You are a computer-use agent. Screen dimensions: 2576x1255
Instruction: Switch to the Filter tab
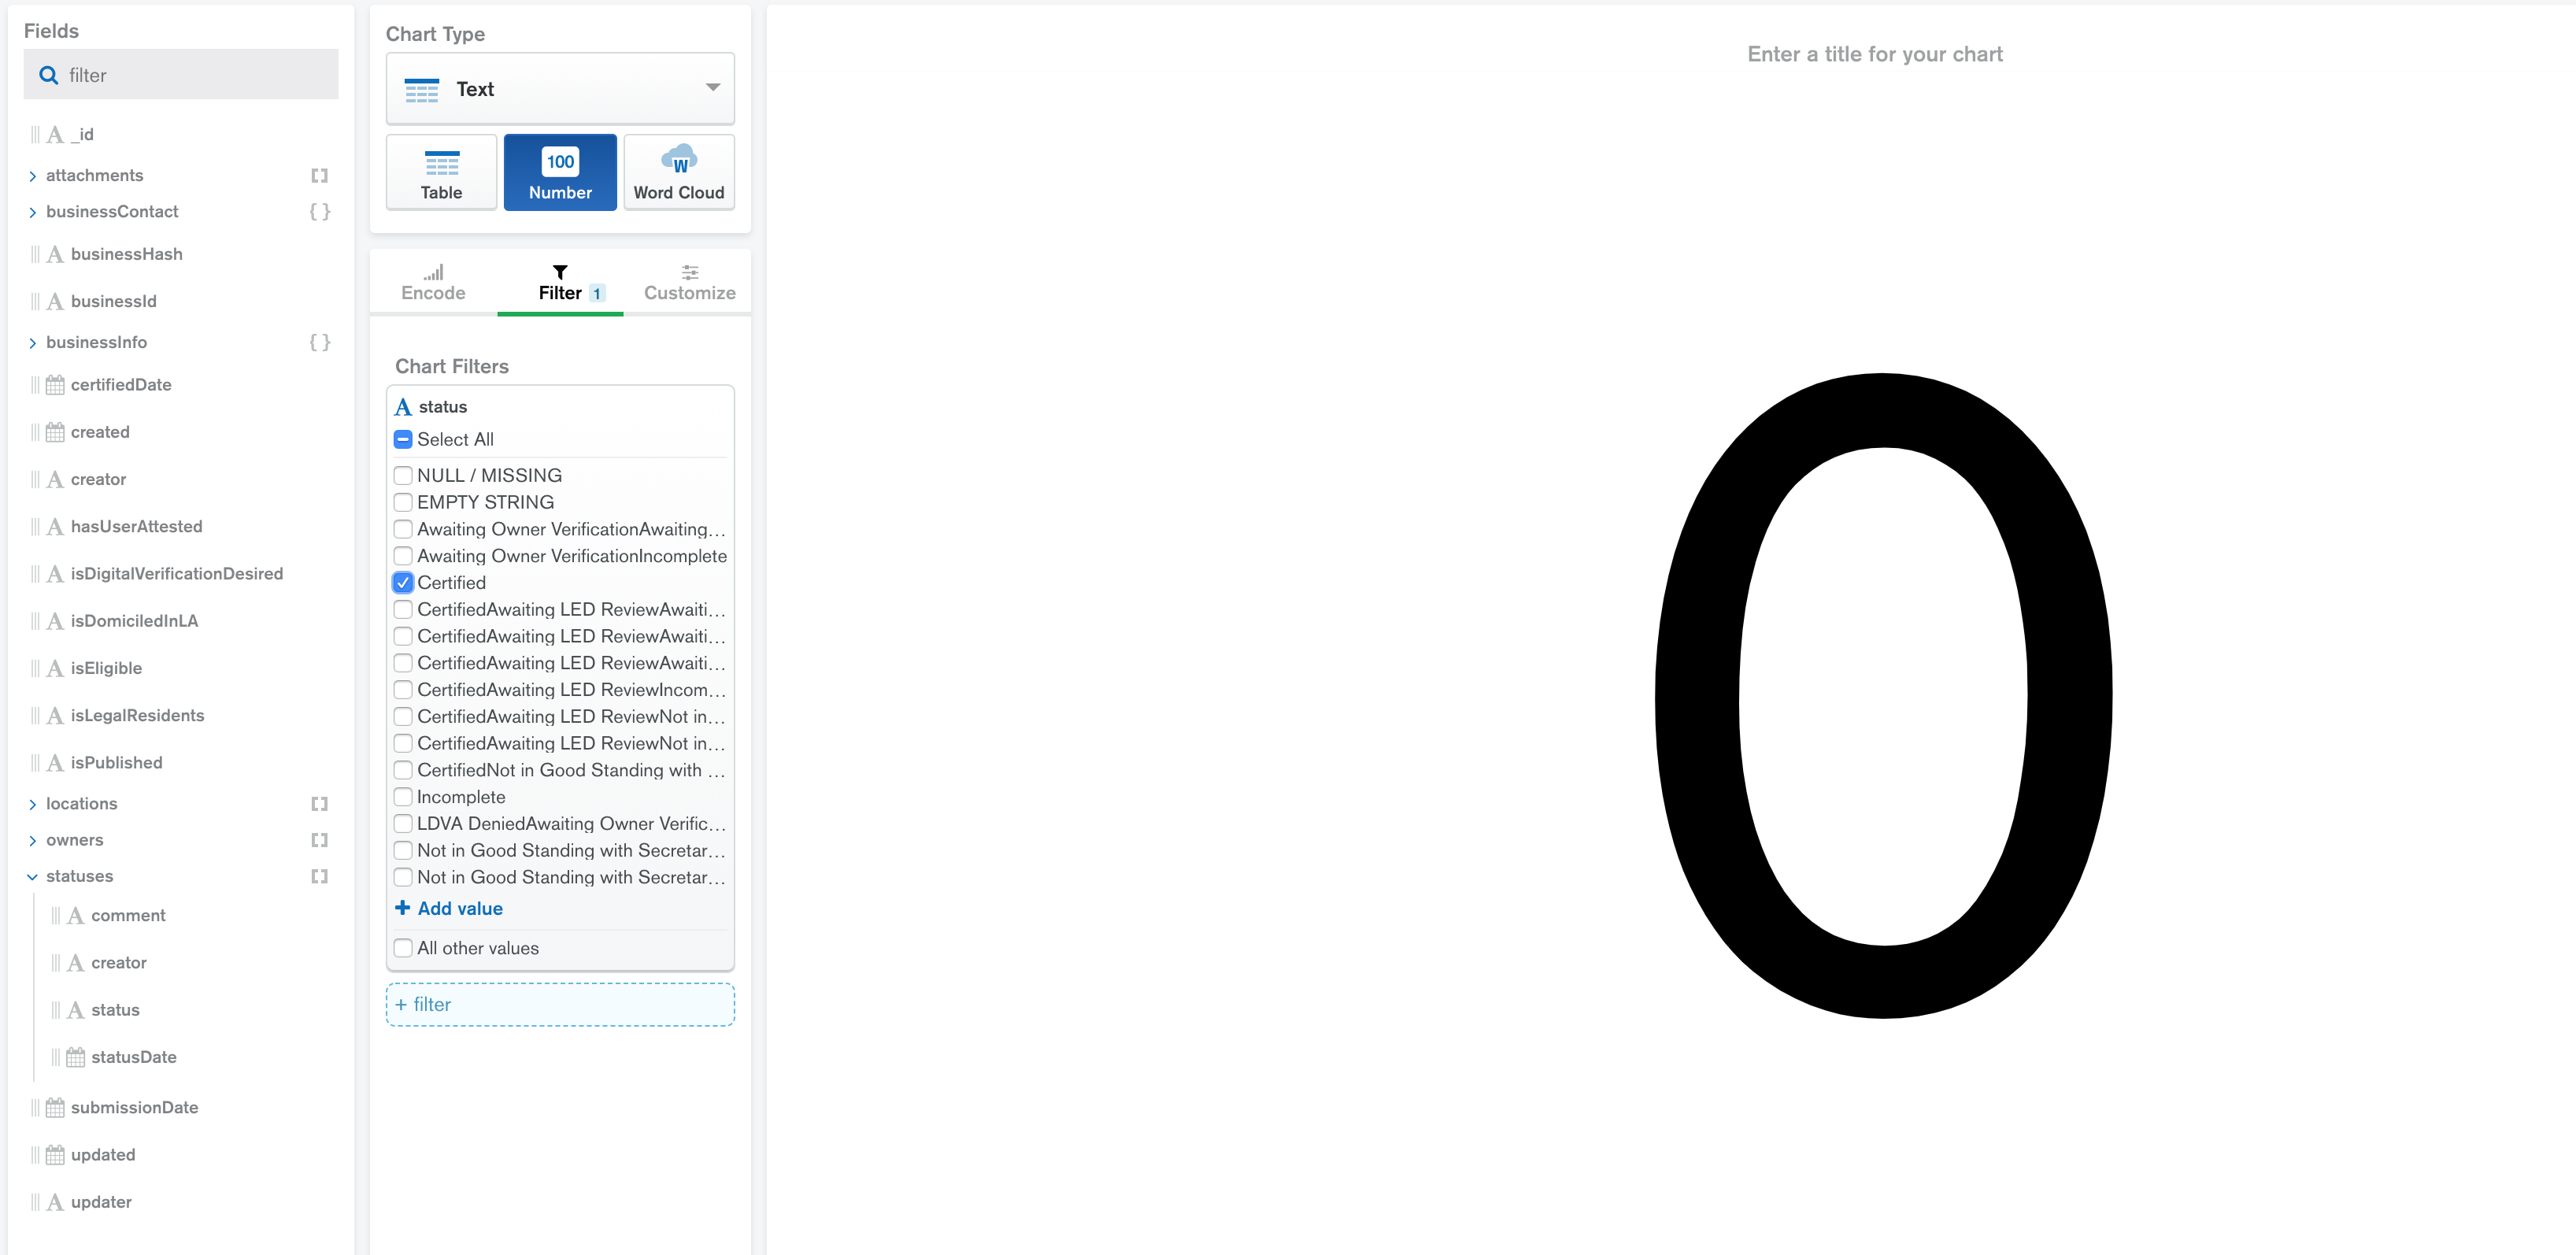560,283
